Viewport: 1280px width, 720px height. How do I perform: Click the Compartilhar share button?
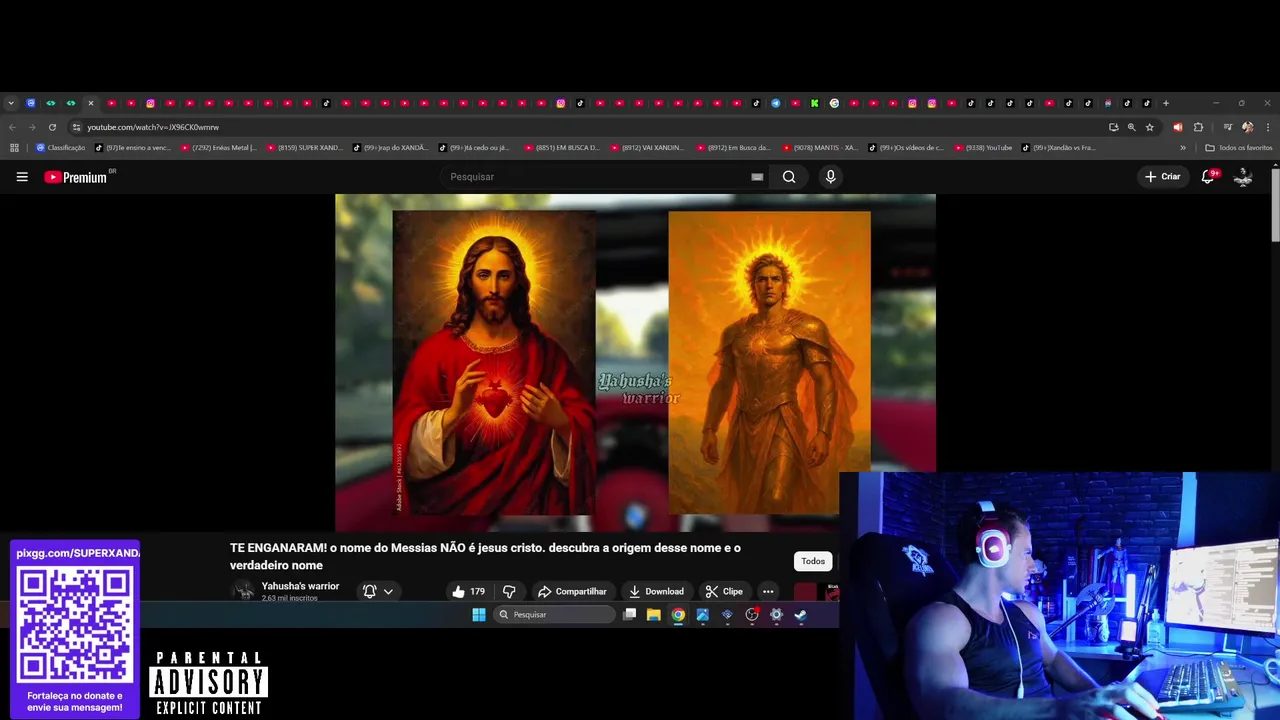click(x=572, y=591)
